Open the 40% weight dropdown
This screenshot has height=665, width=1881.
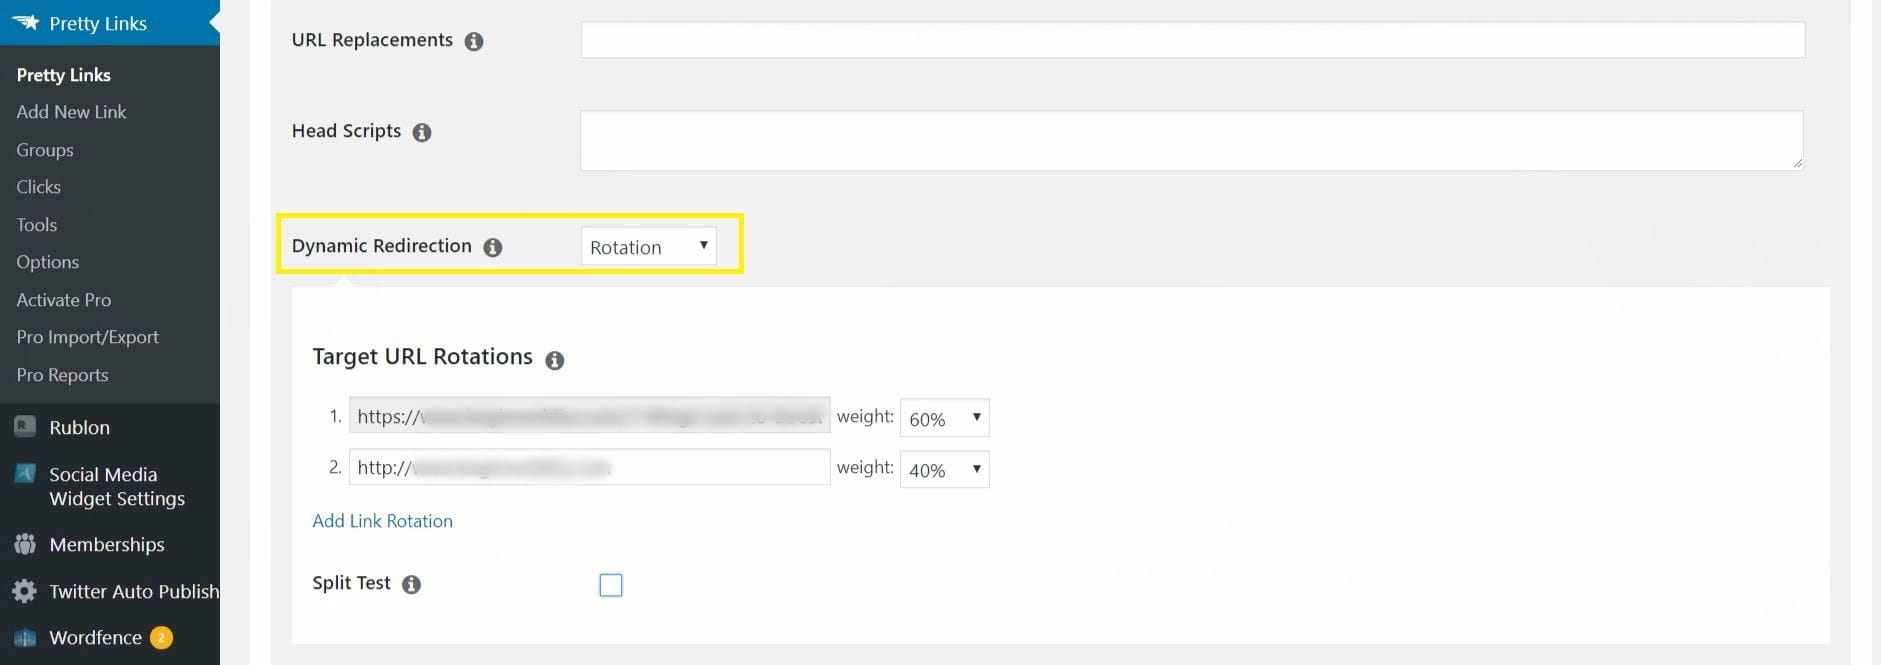(x=944, y=469)
